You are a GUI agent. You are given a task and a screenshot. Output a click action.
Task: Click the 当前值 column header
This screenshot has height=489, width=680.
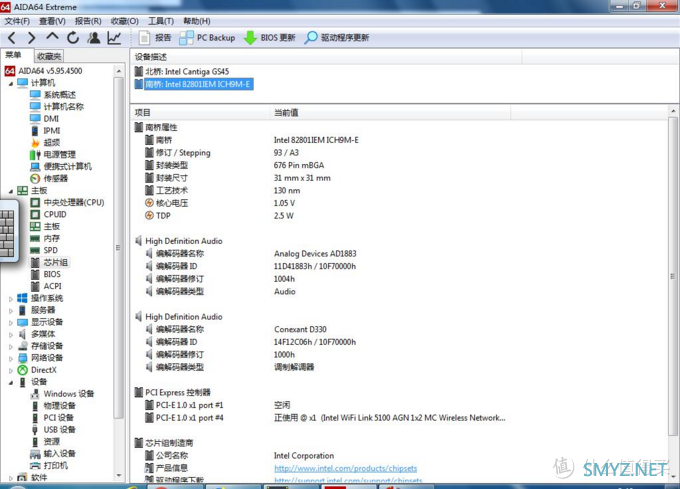(391, 113)
